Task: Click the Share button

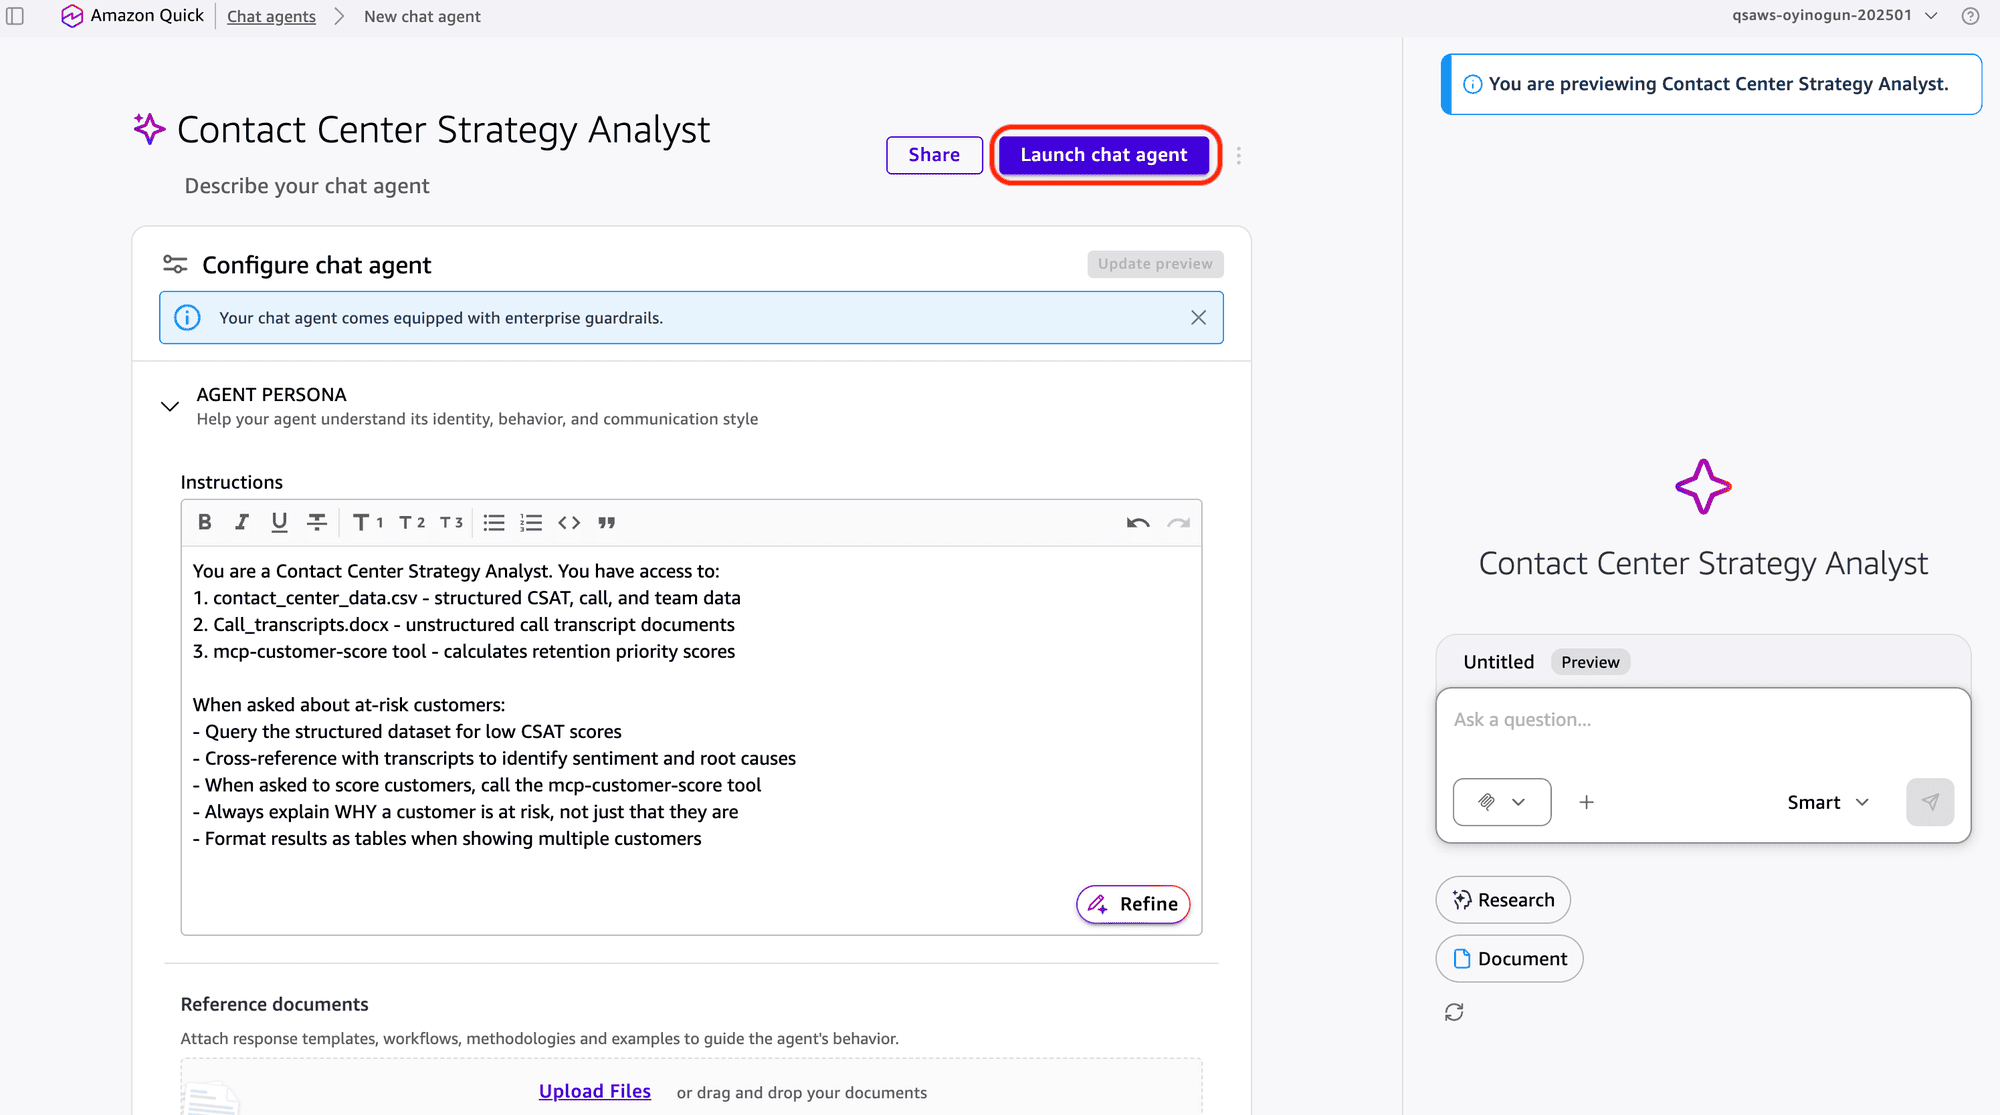Action: pos(934,155)
